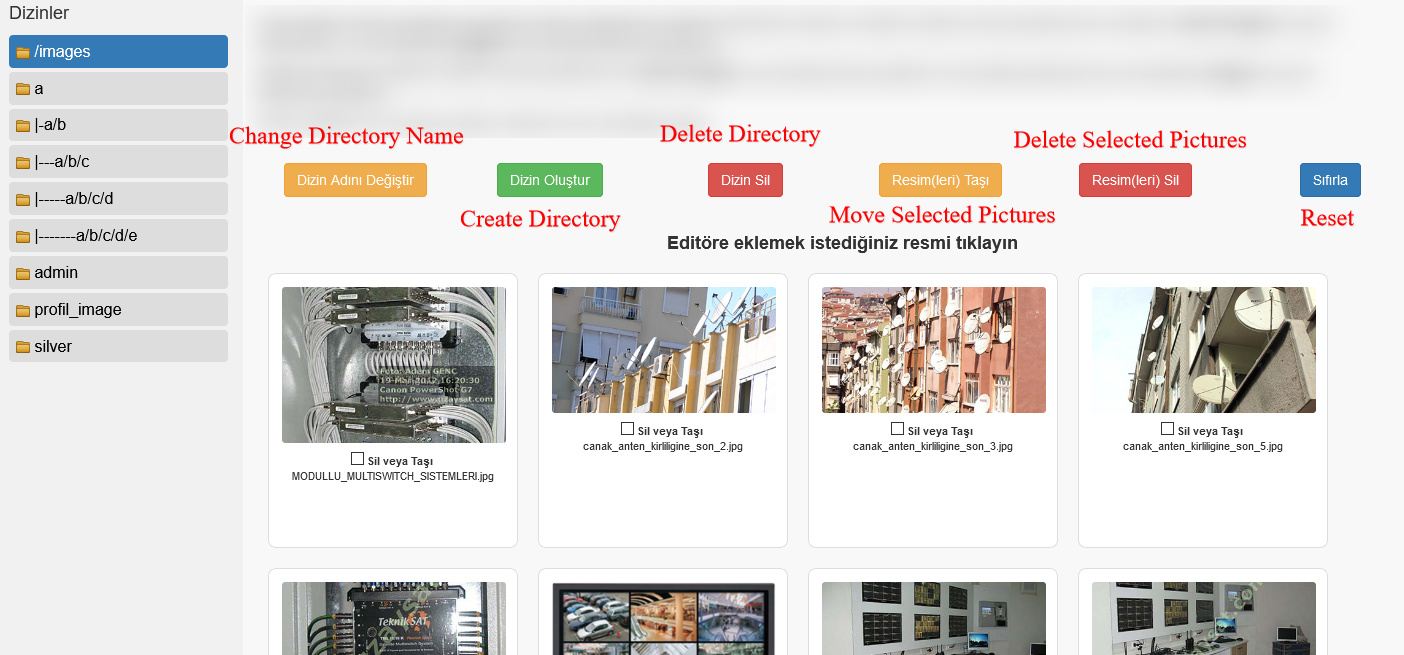
Task: Select the |-------a/b/c/d/e directory
Action: click(118, 236)
